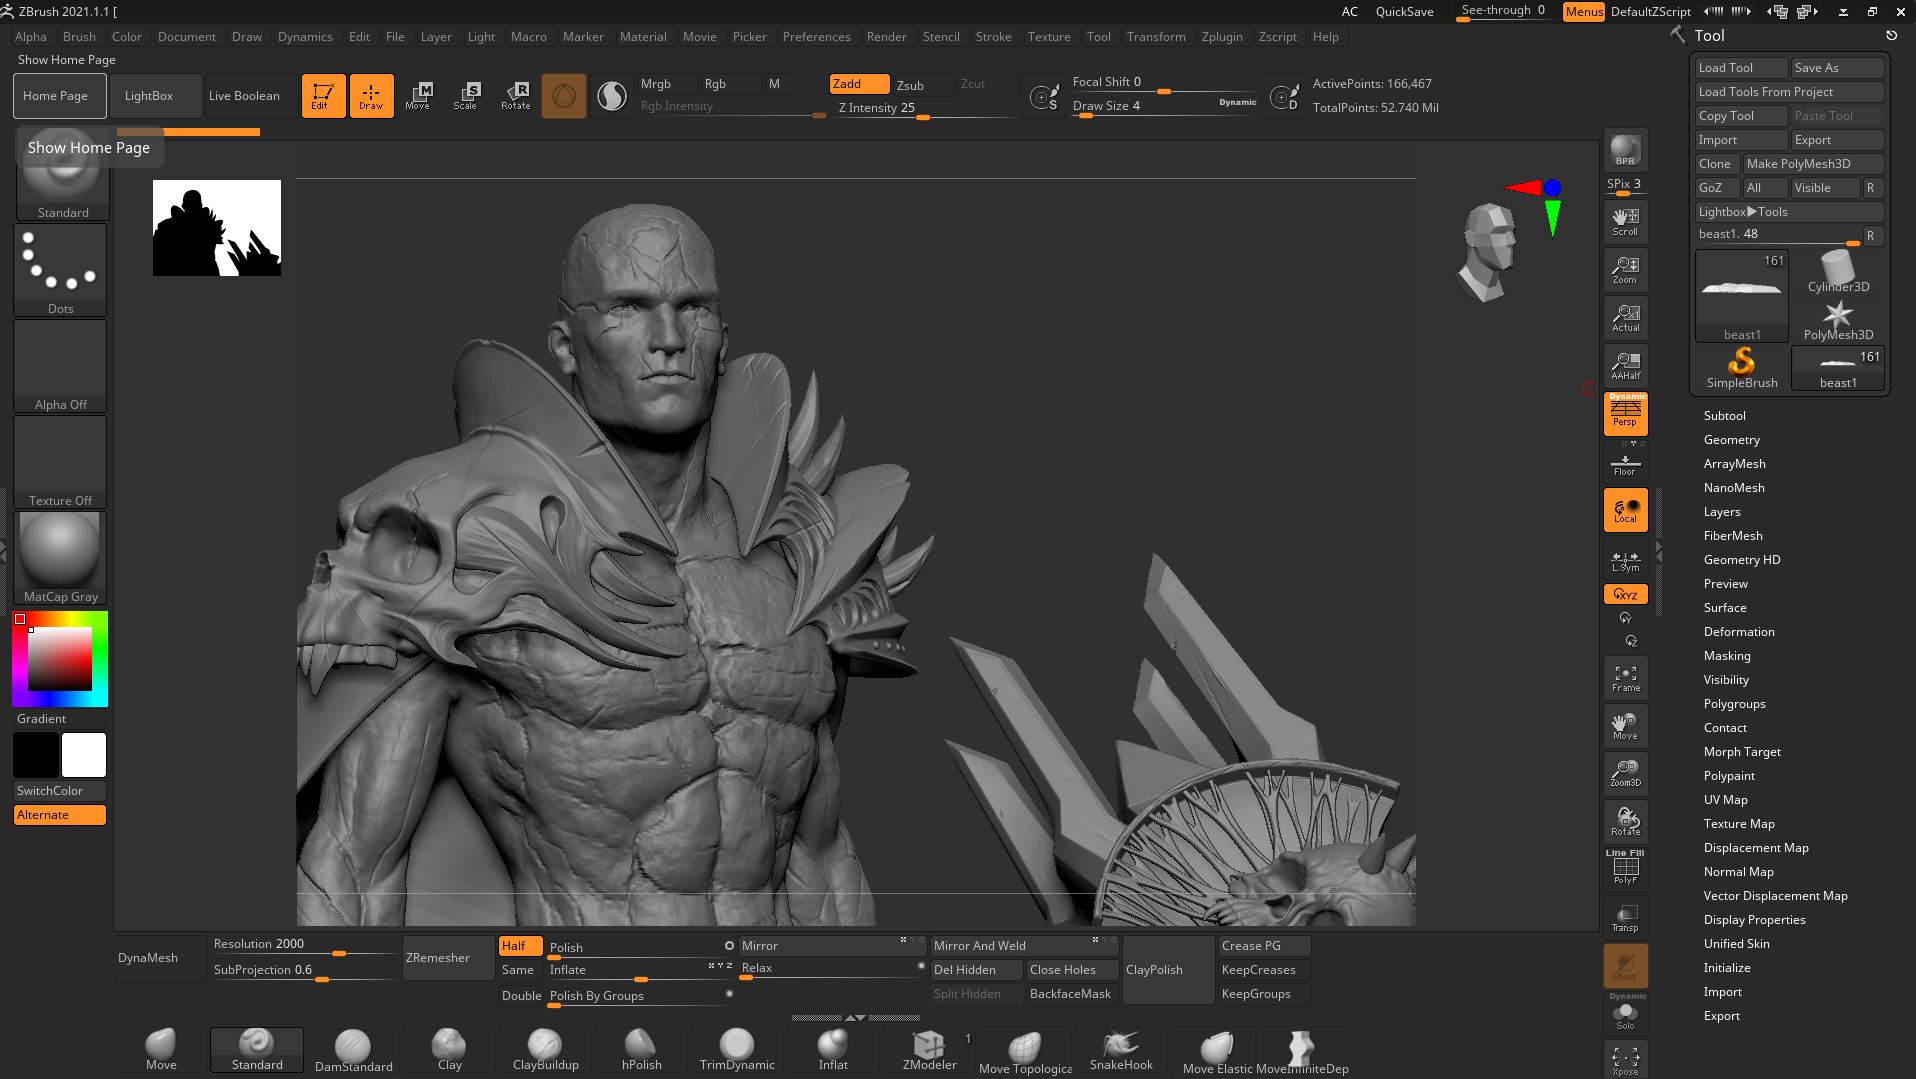The image size is (1916, 1079).
Task: Expand the Geometry section in Tool palette
Action: click(x=1731, y=439)
